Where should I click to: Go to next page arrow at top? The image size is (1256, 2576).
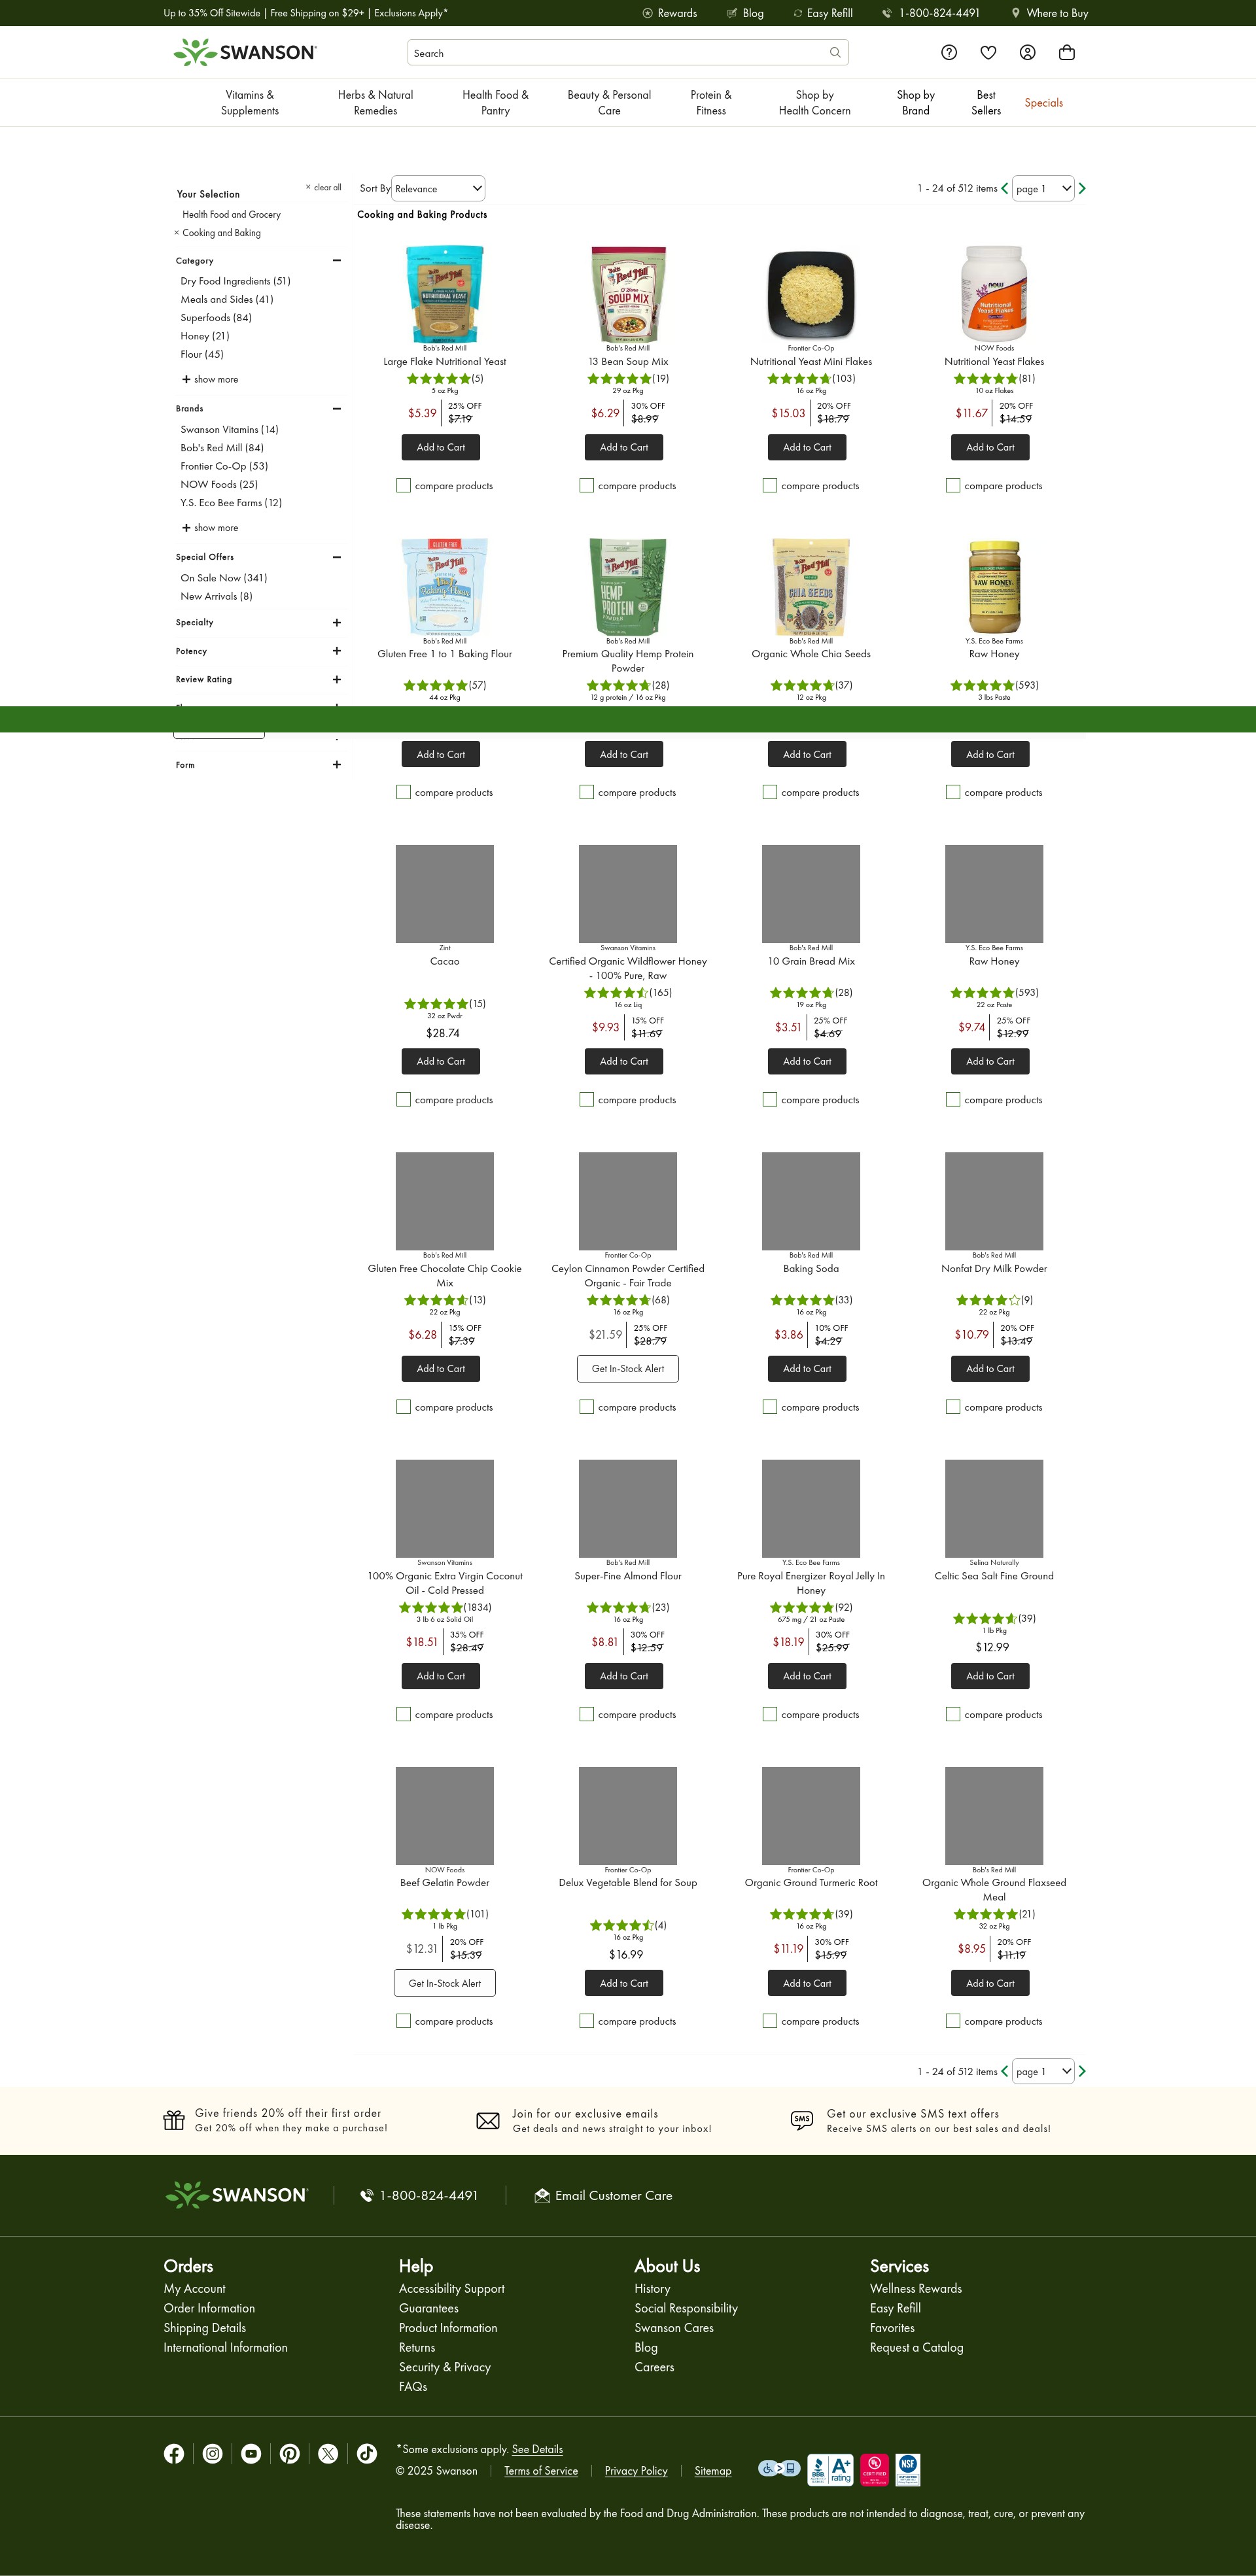click(1082, 188)
